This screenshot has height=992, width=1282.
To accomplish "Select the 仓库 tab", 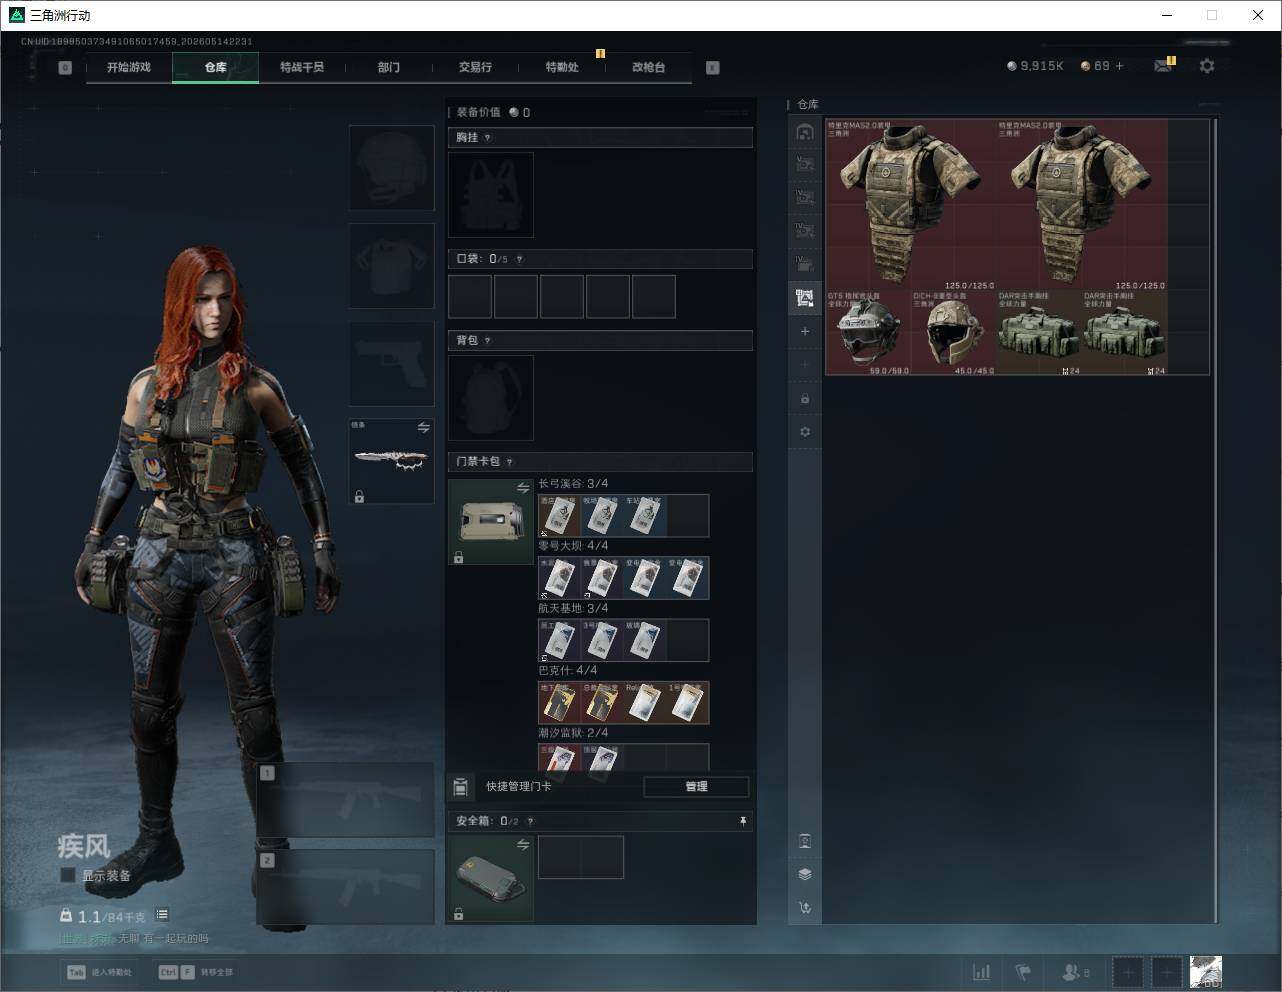I will [x=215, y=67].
